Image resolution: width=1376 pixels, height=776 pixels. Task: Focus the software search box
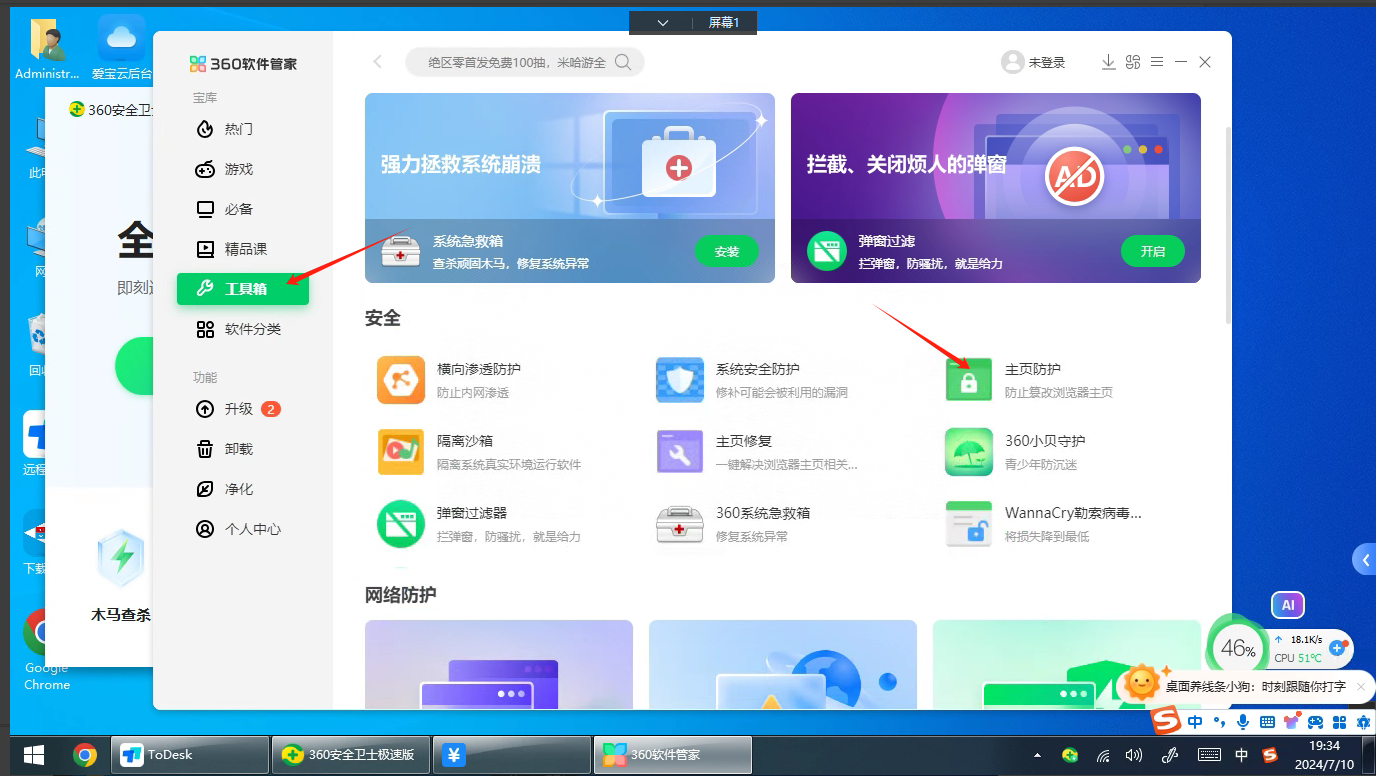pos(524,62)
